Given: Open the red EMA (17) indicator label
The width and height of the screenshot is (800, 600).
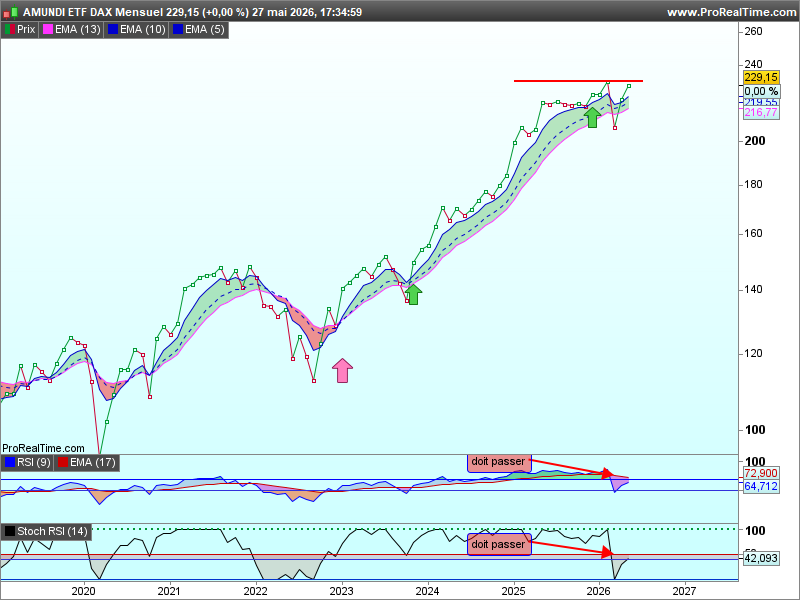Looking at the screenshot, I should pyautogui.click(x=93, y=462).
